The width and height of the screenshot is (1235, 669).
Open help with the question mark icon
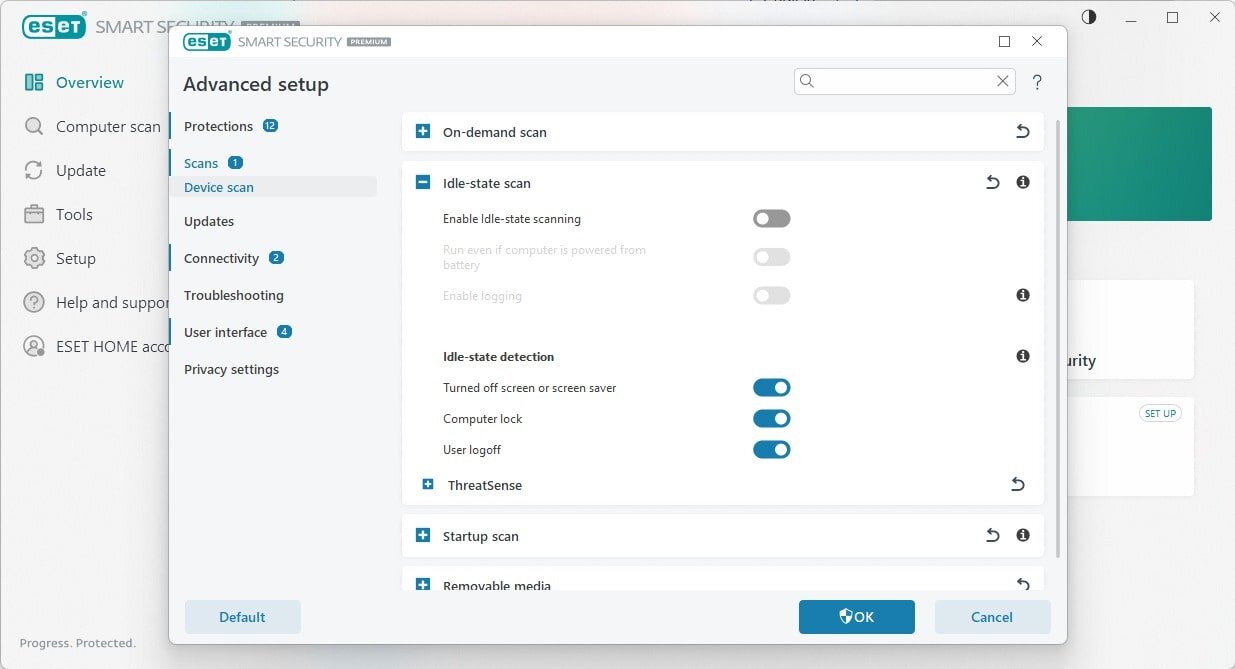coord(1037,82)
